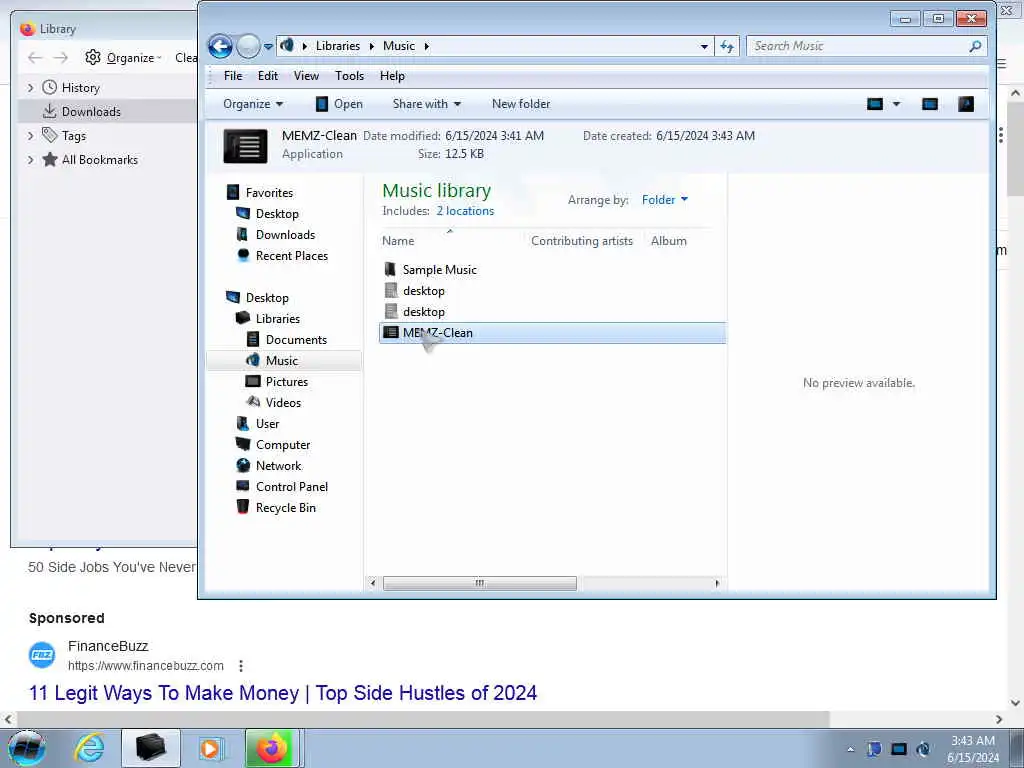Click the Firefox taskbar icon

[271, 748]
